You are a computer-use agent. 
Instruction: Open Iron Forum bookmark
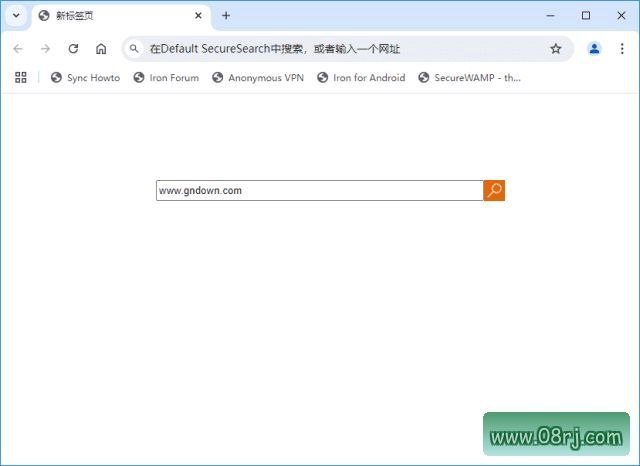(x=166, y=78)
